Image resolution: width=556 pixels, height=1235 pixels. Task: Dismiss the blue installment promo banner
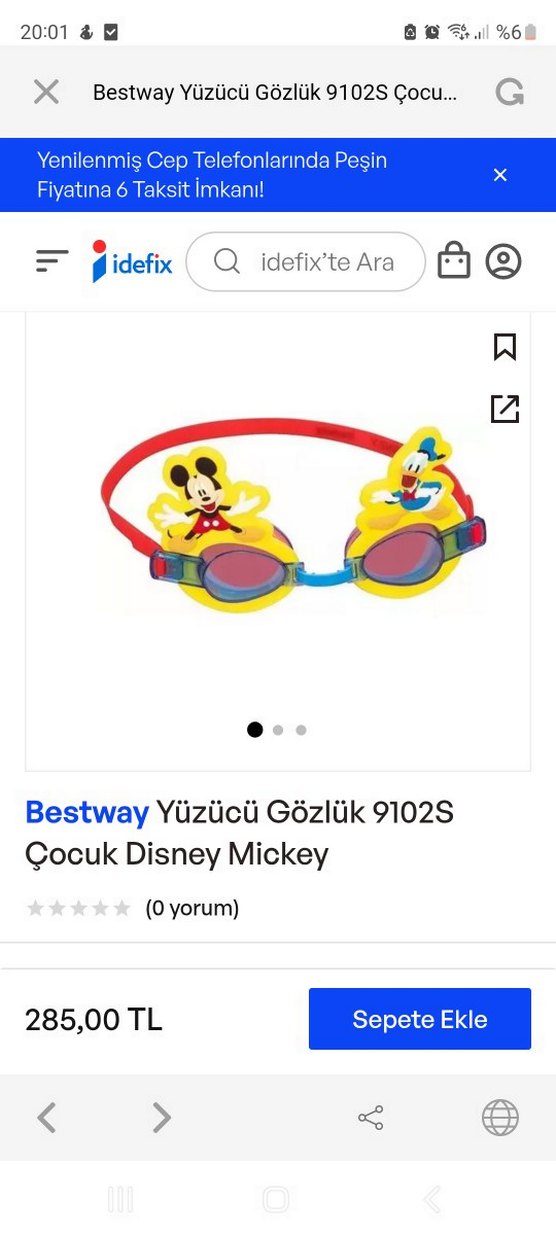[500, 175]
